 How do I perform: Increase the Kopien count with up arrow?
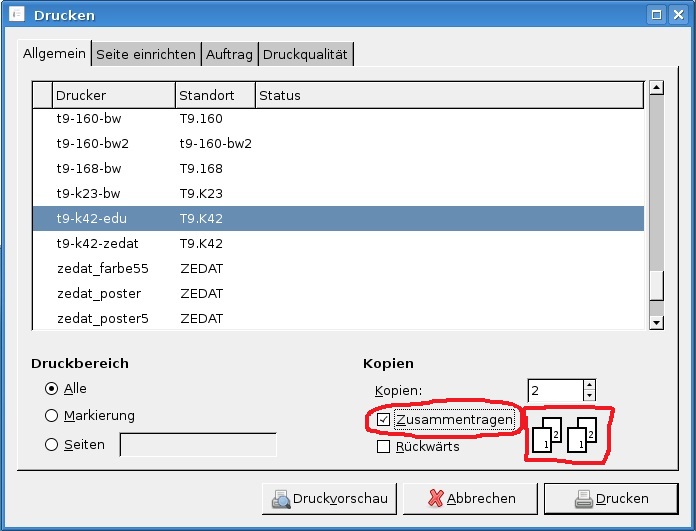point(589,385)
